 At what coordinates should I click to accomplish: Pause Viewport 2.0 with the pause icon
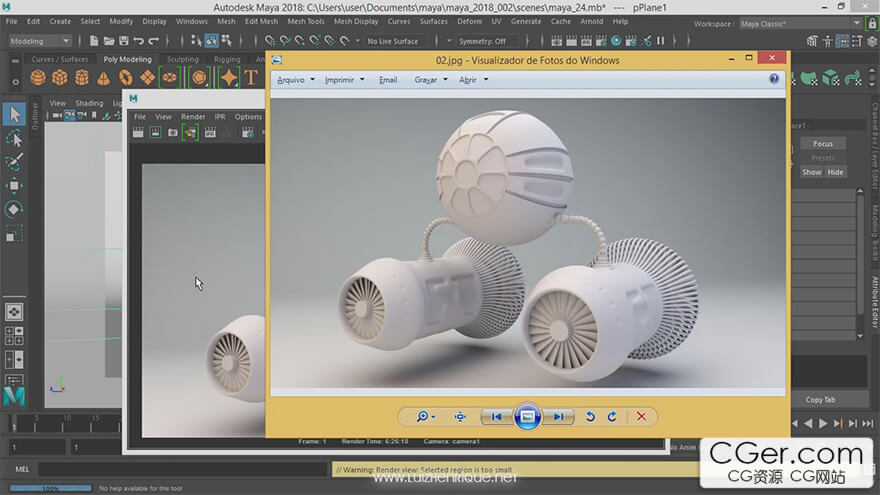pyautogui.click(x=661, y=40)
